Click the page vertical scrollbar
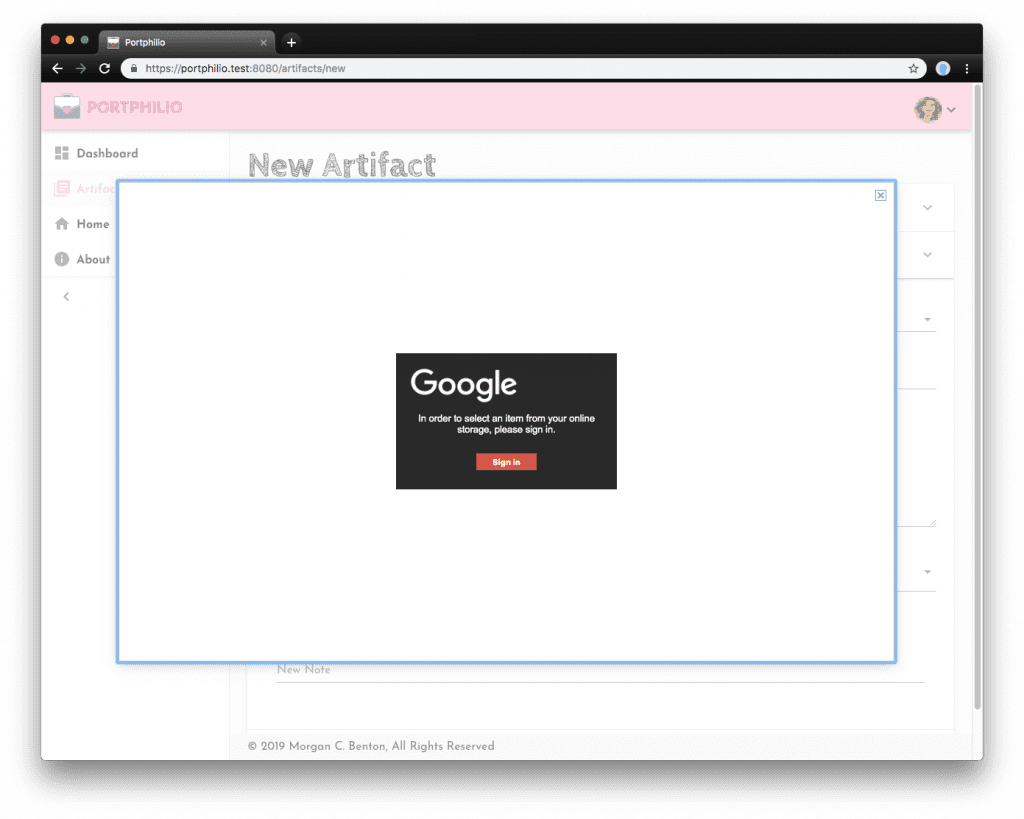1024x819 pixels. (x=978, y=396)
